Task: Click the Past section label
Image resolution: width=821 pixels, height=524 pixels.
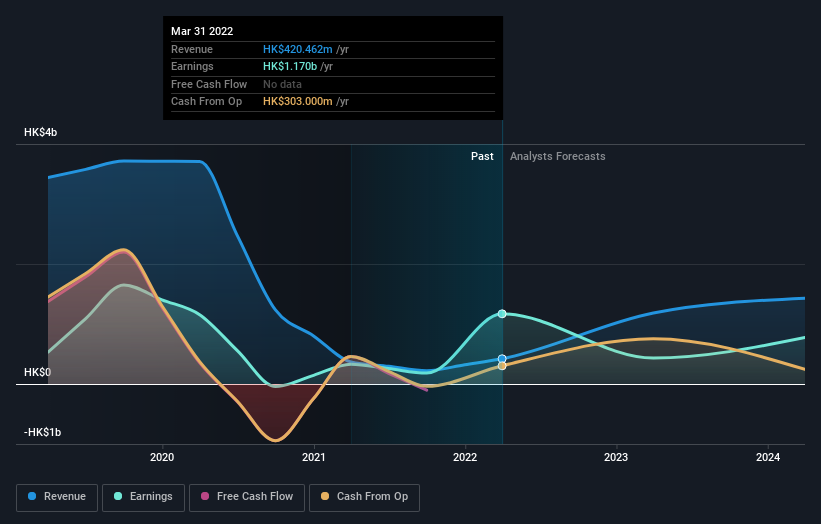Action: click(x=482, y=157)
